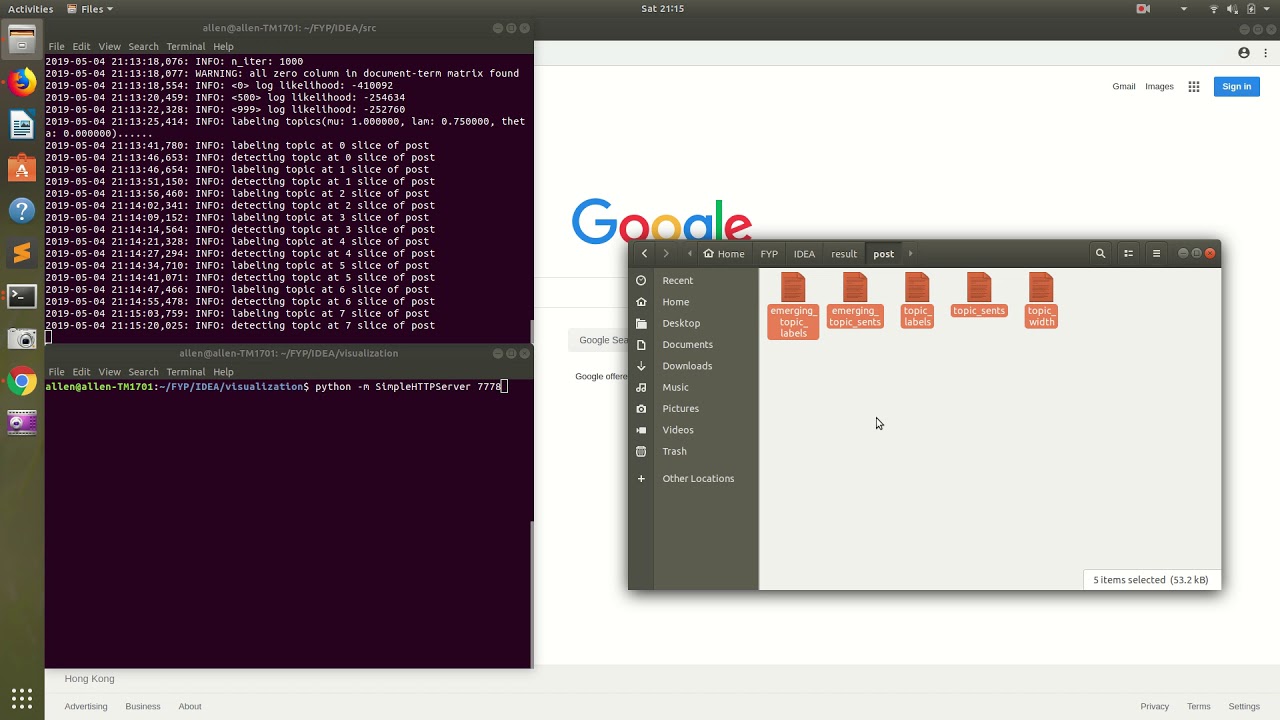This screenshot has height=720, width=1280.
Task: Go to the result folder breadcrumb
Action: click(844, 254)
